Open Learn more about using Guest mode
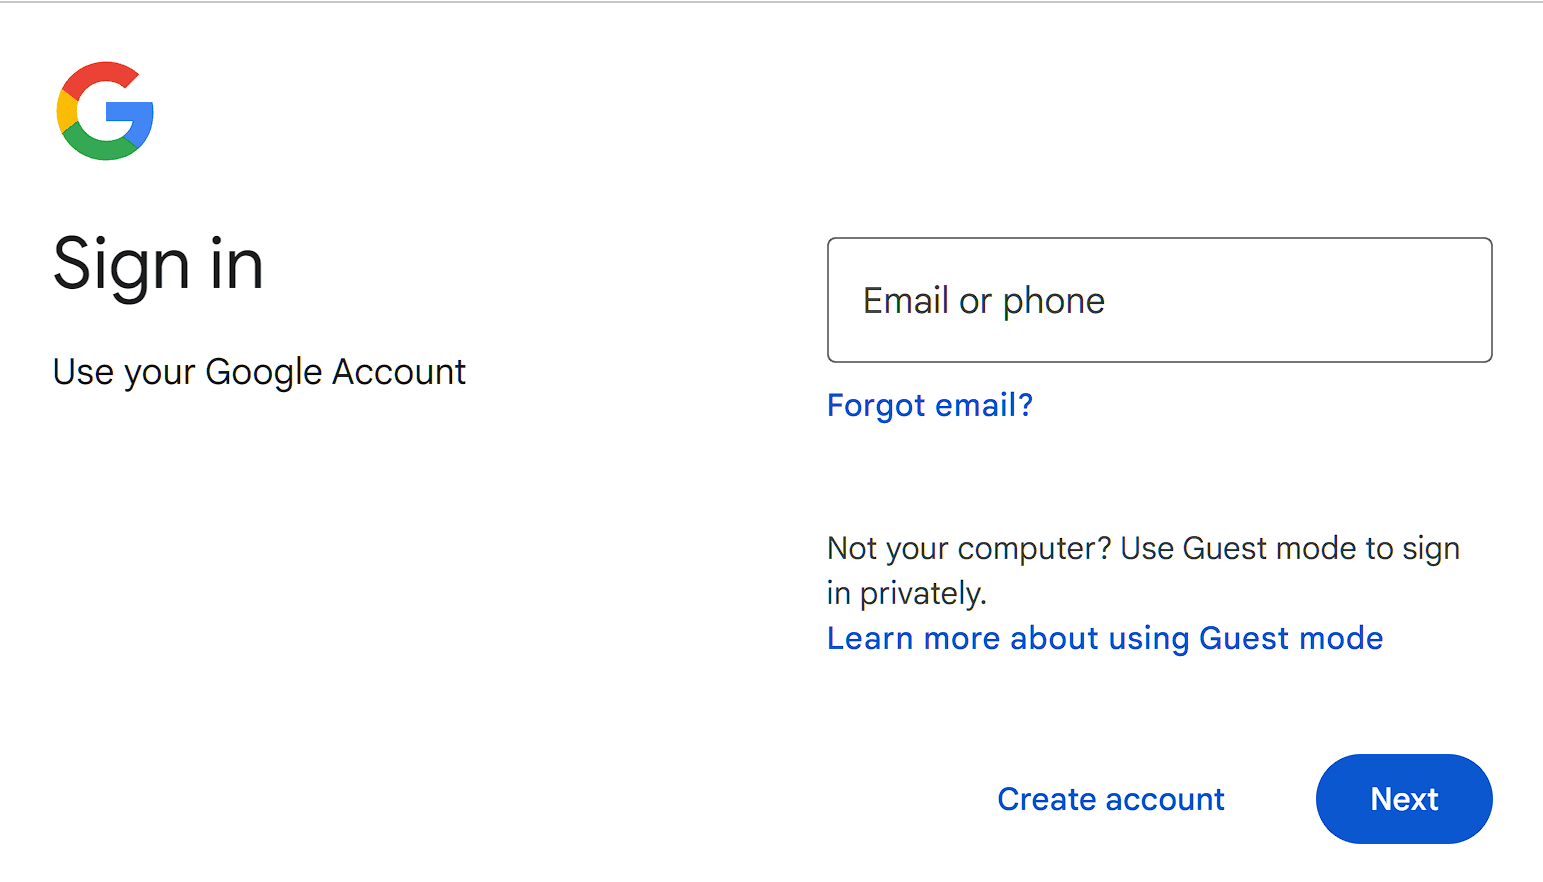1543x882 pixels. 1104,638
